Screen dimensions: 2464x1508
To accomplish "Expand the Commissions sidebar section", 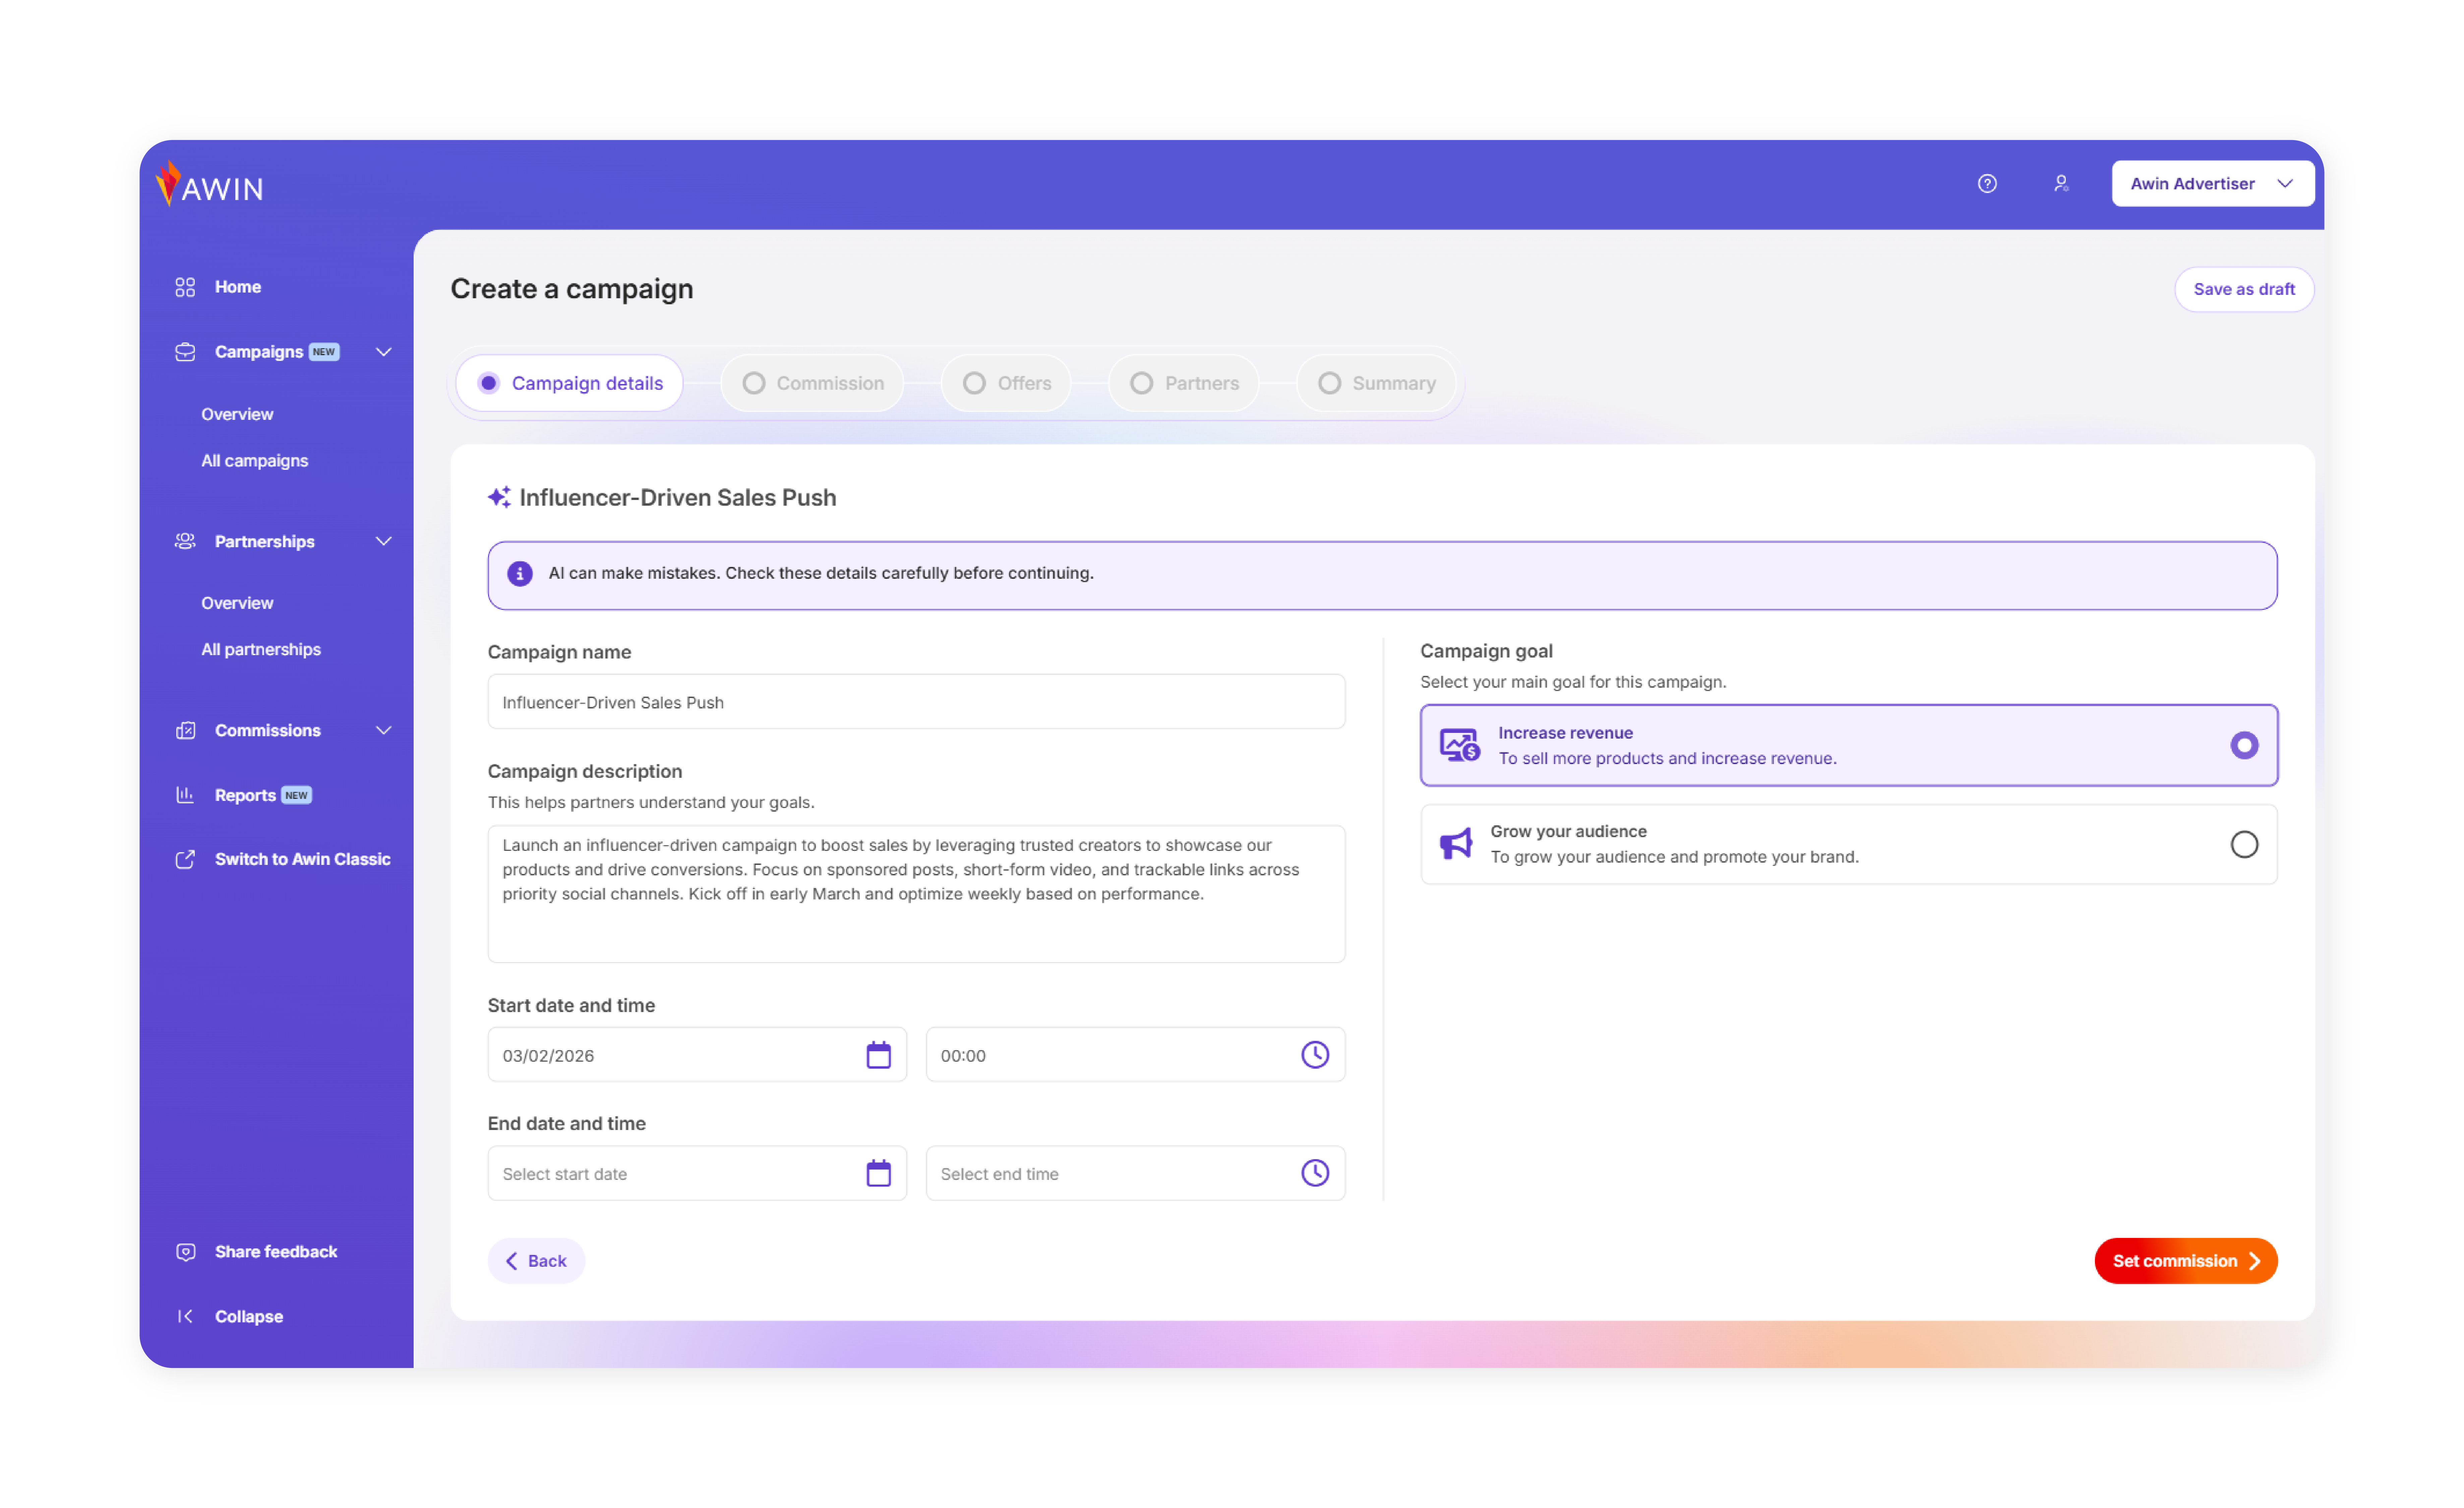I will [383, 730].
